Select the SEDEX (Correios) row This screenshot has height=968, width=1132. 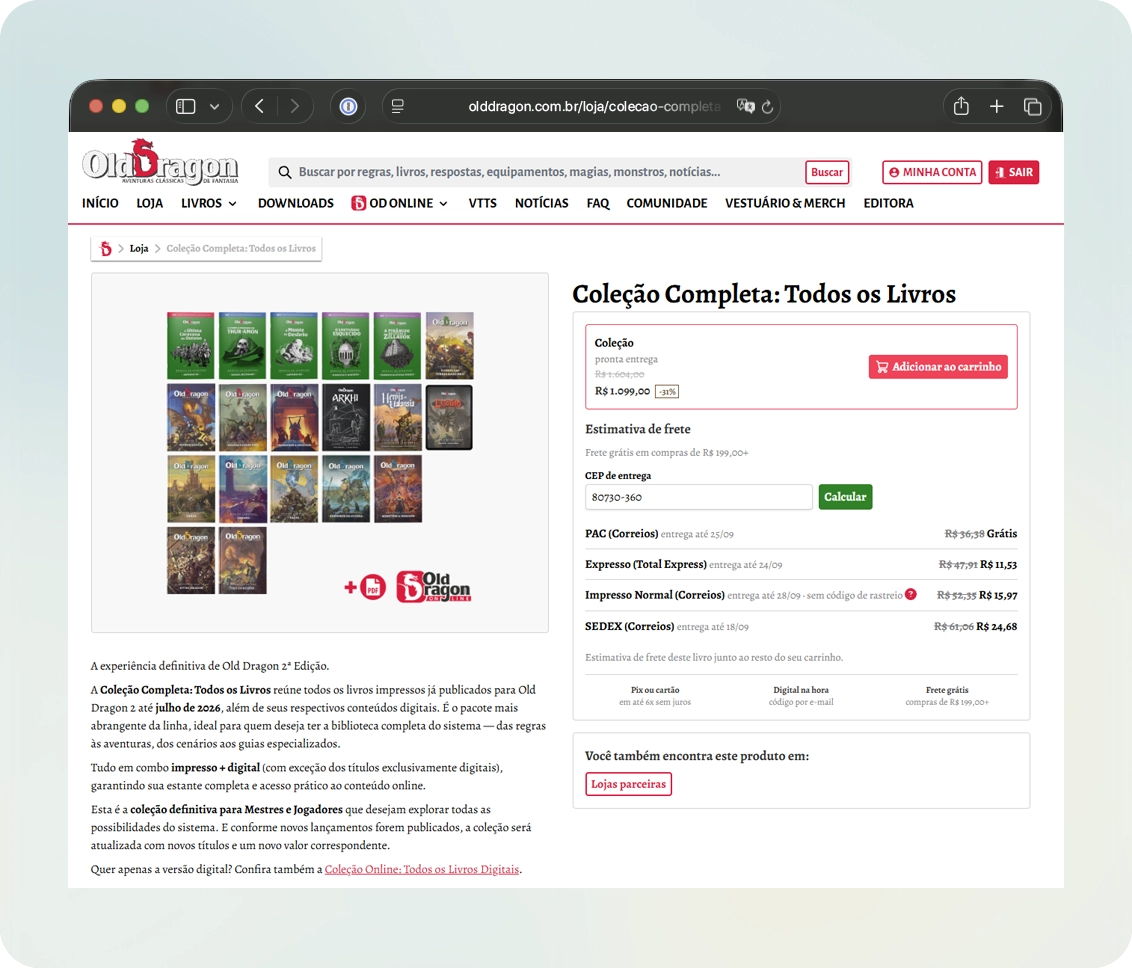(x=801, y=627)
